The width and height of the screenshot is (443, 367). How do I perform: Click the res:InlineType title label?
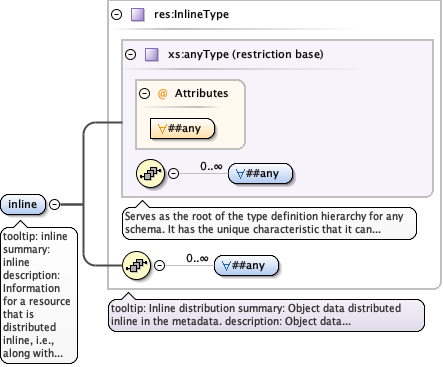pos(192,15)
